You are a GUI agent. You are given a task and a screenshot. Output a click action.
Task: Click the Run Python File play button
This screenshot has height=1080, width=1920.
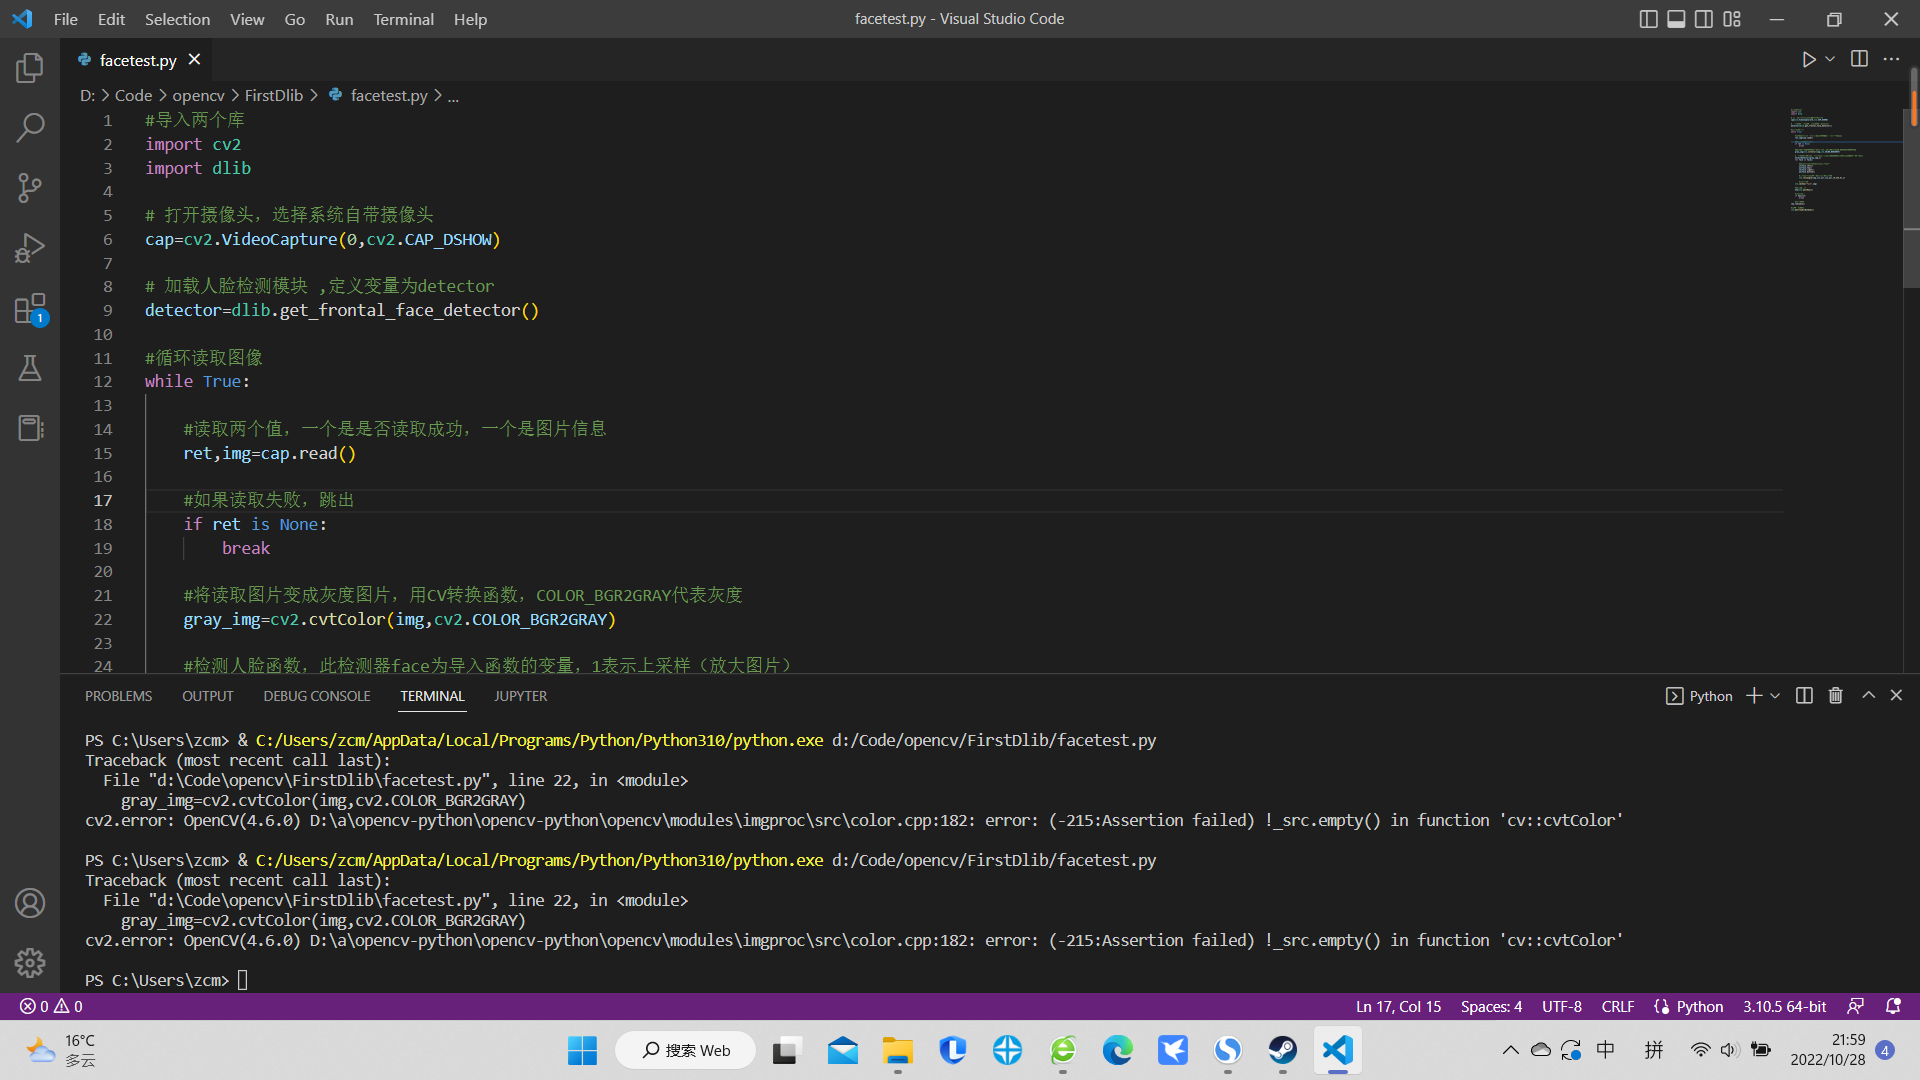1808,60
